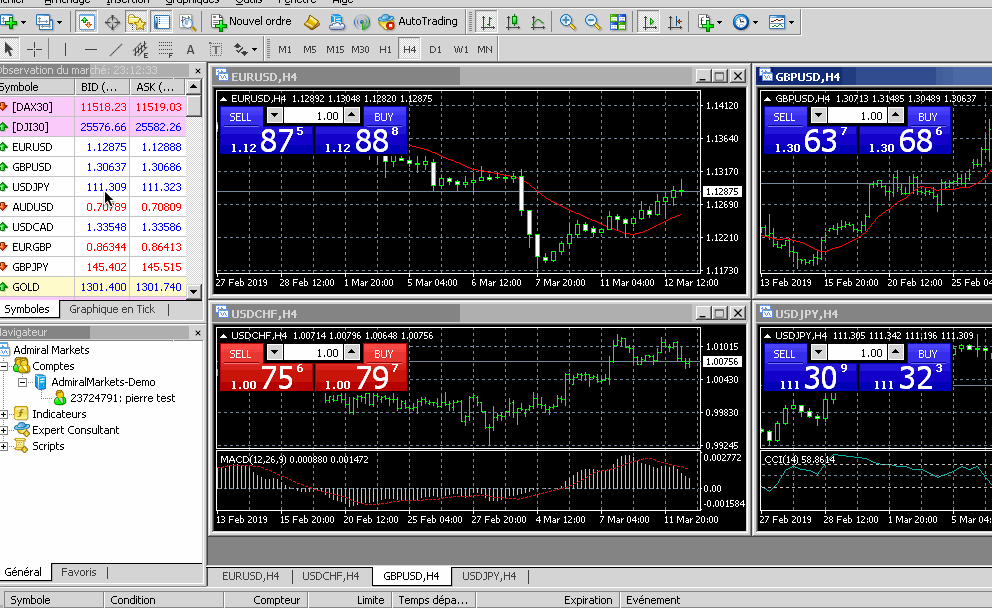Tile chart windows with the grid icon
This screenshot has width=992, height=608.
coord(618,22)
